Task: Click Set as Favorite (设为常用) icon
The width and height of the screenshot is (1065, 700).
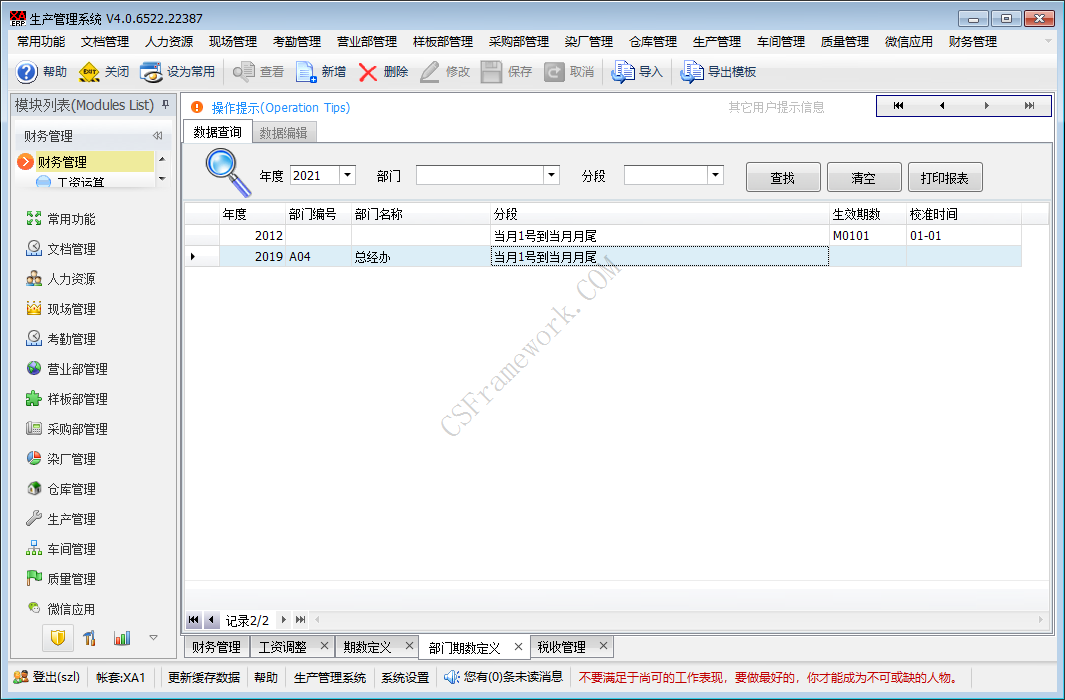Action: click(x=151, y=72)
